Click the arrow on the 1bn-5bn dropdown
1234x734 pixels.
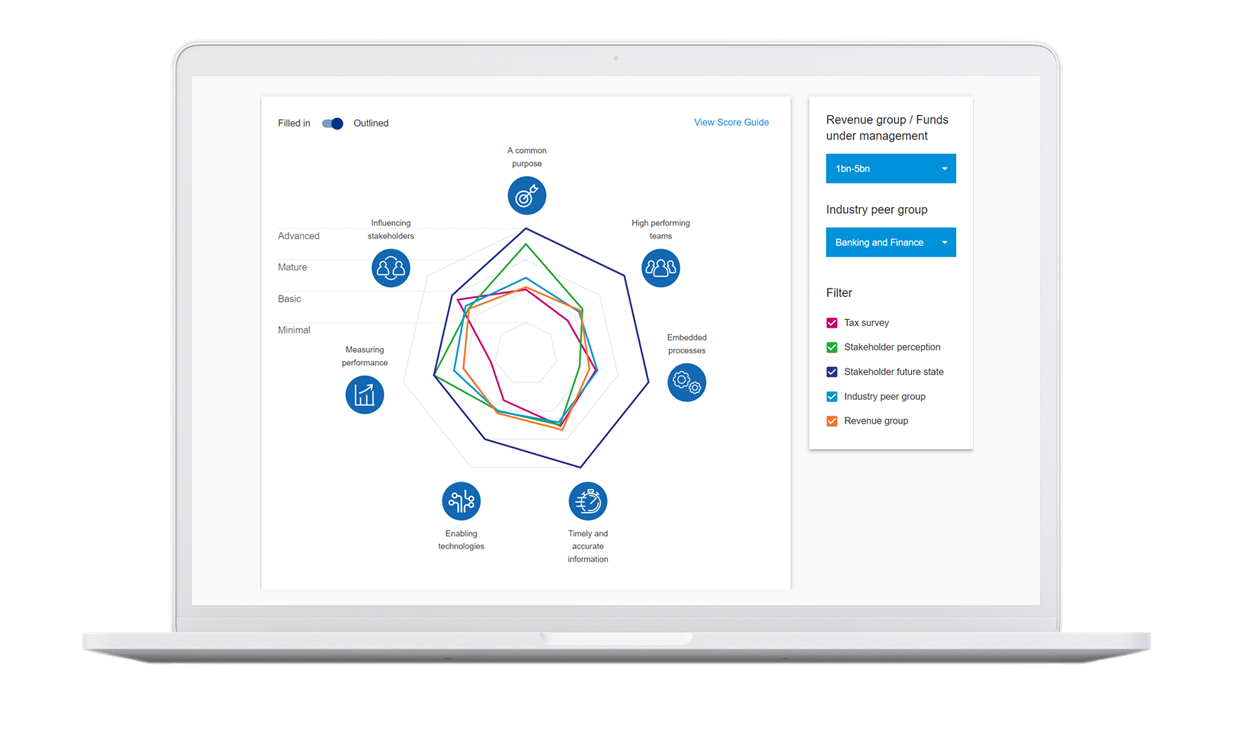click(944, 169)
